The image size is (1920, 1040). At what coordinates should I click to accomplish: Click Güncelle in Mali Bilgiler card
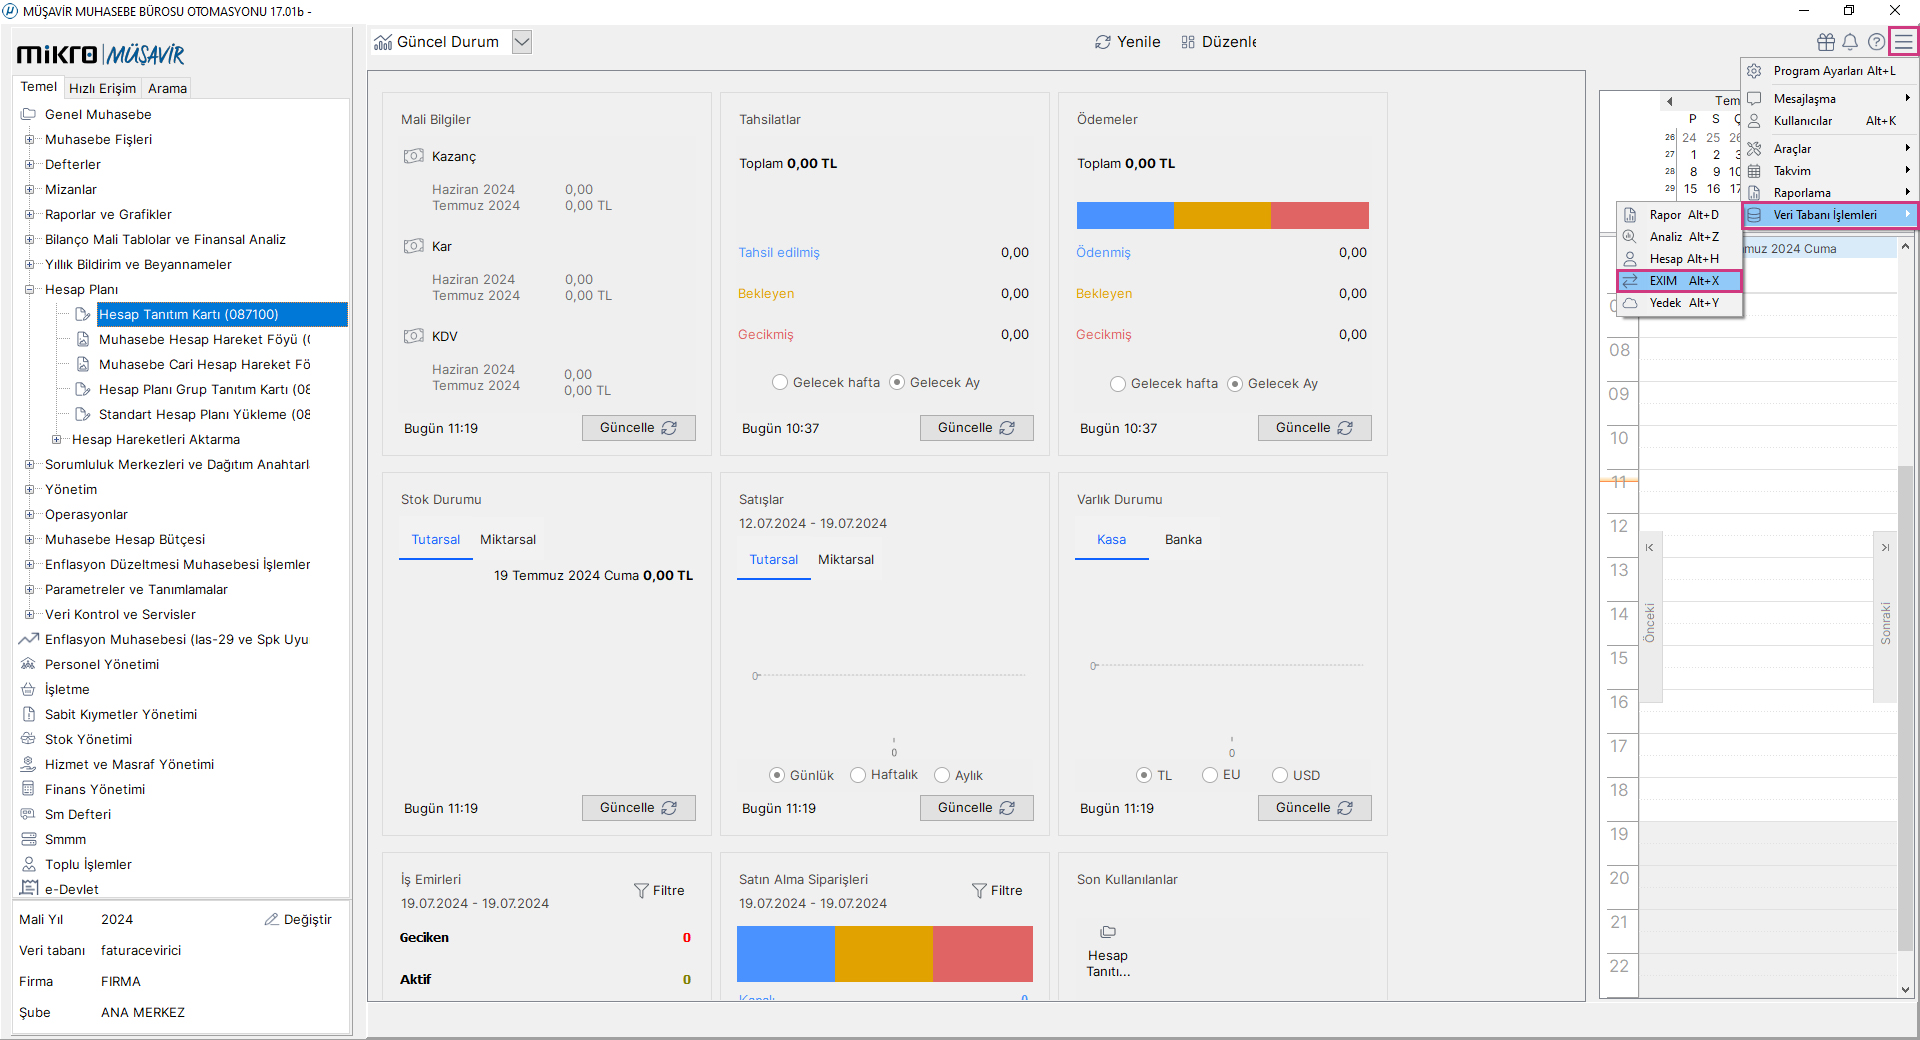point(638,428)
